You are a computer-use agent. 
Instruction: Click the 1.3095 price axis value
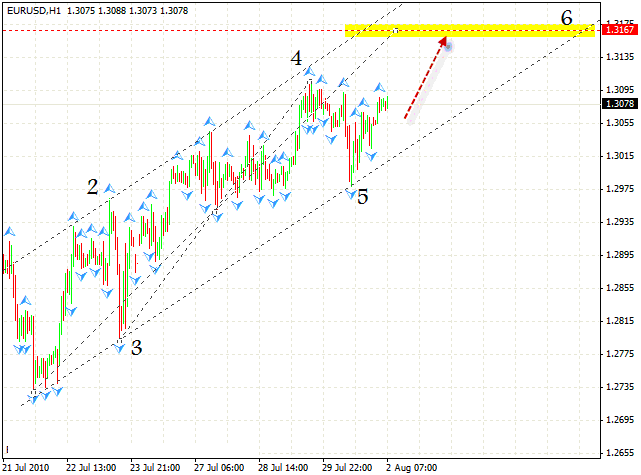620,90
